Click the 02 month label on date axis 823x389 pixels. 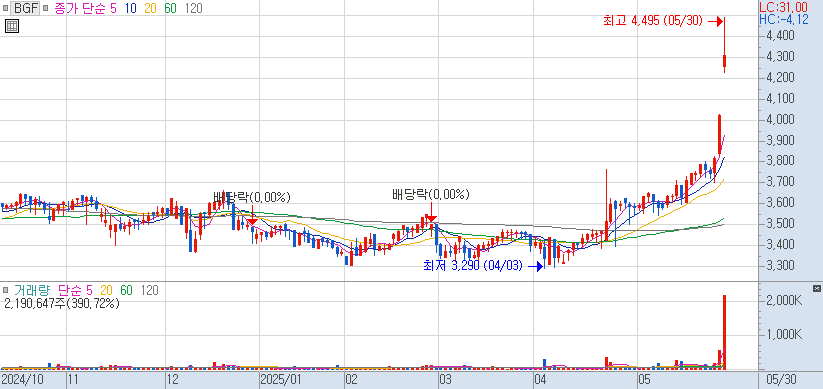coord(352,380)
